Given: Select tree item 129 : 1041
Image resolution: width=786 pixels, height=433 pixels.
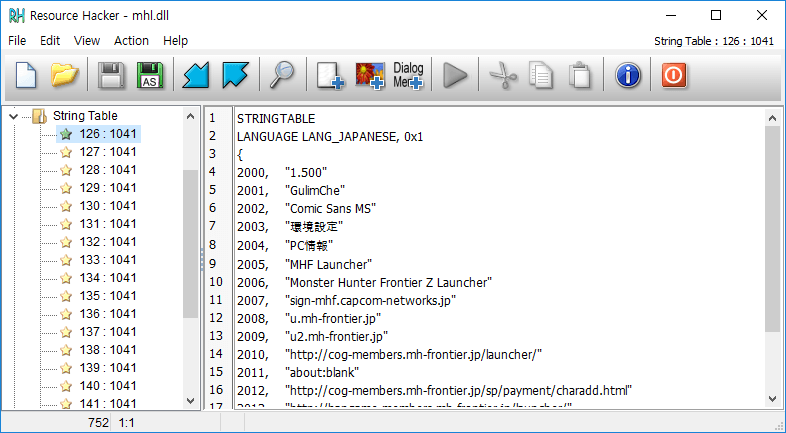Looking at the screenshot, I should [108, 188].
